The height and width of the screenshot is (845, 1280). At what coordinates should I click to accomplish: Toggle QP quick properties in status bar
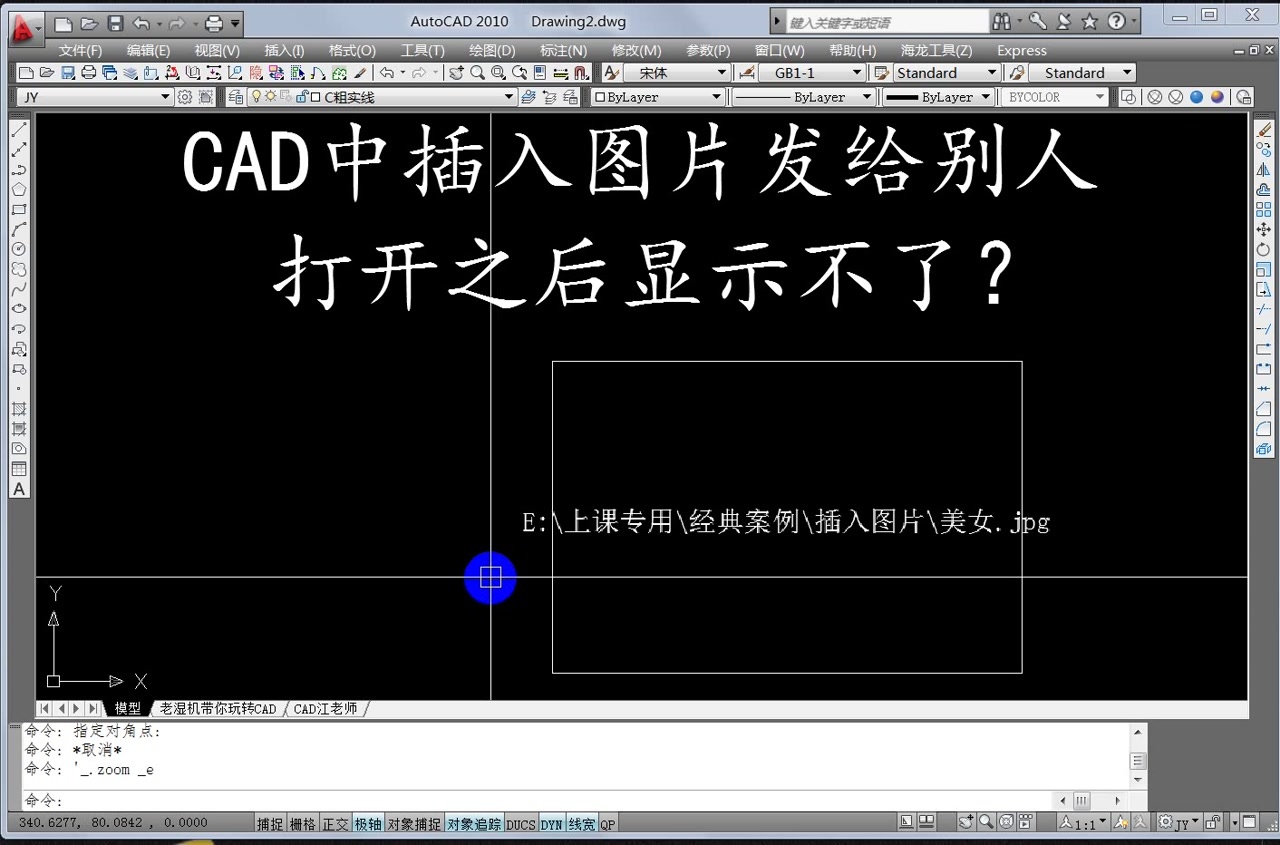click(x=608, y=824)
